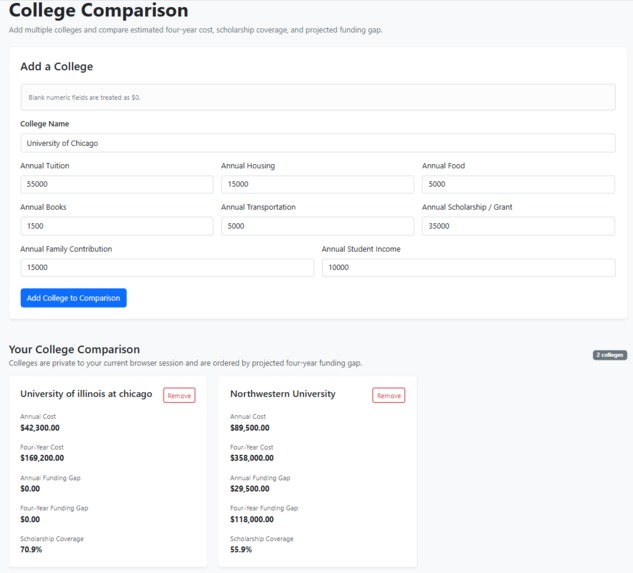633x573 pixels.
Task: Select University of illinois at chicago title
Action: coord(86,394)
